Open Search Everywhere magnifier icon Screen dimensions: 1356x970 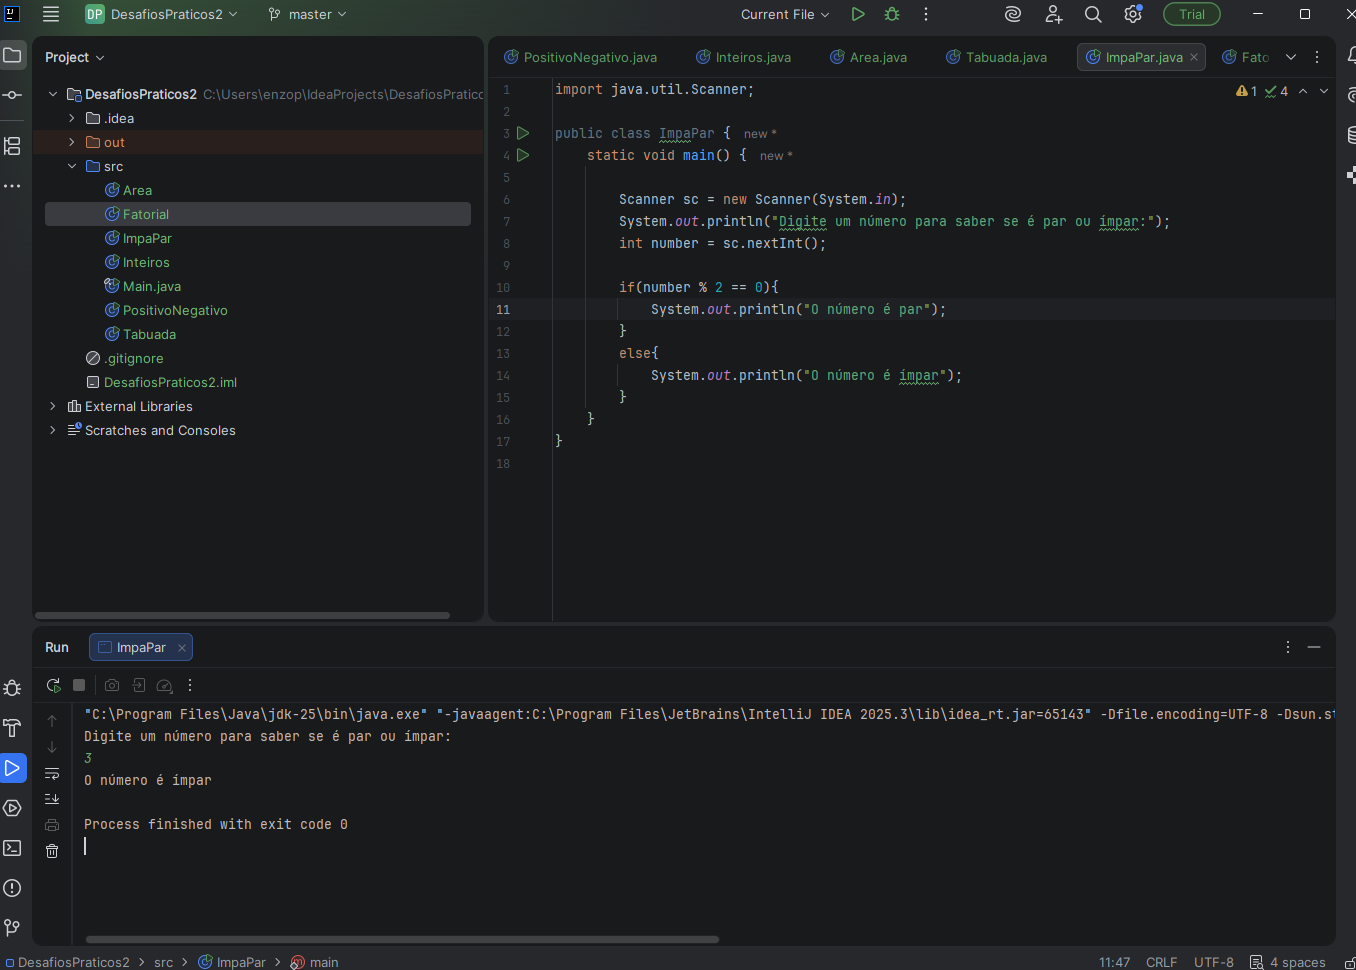click(1093, 14)
